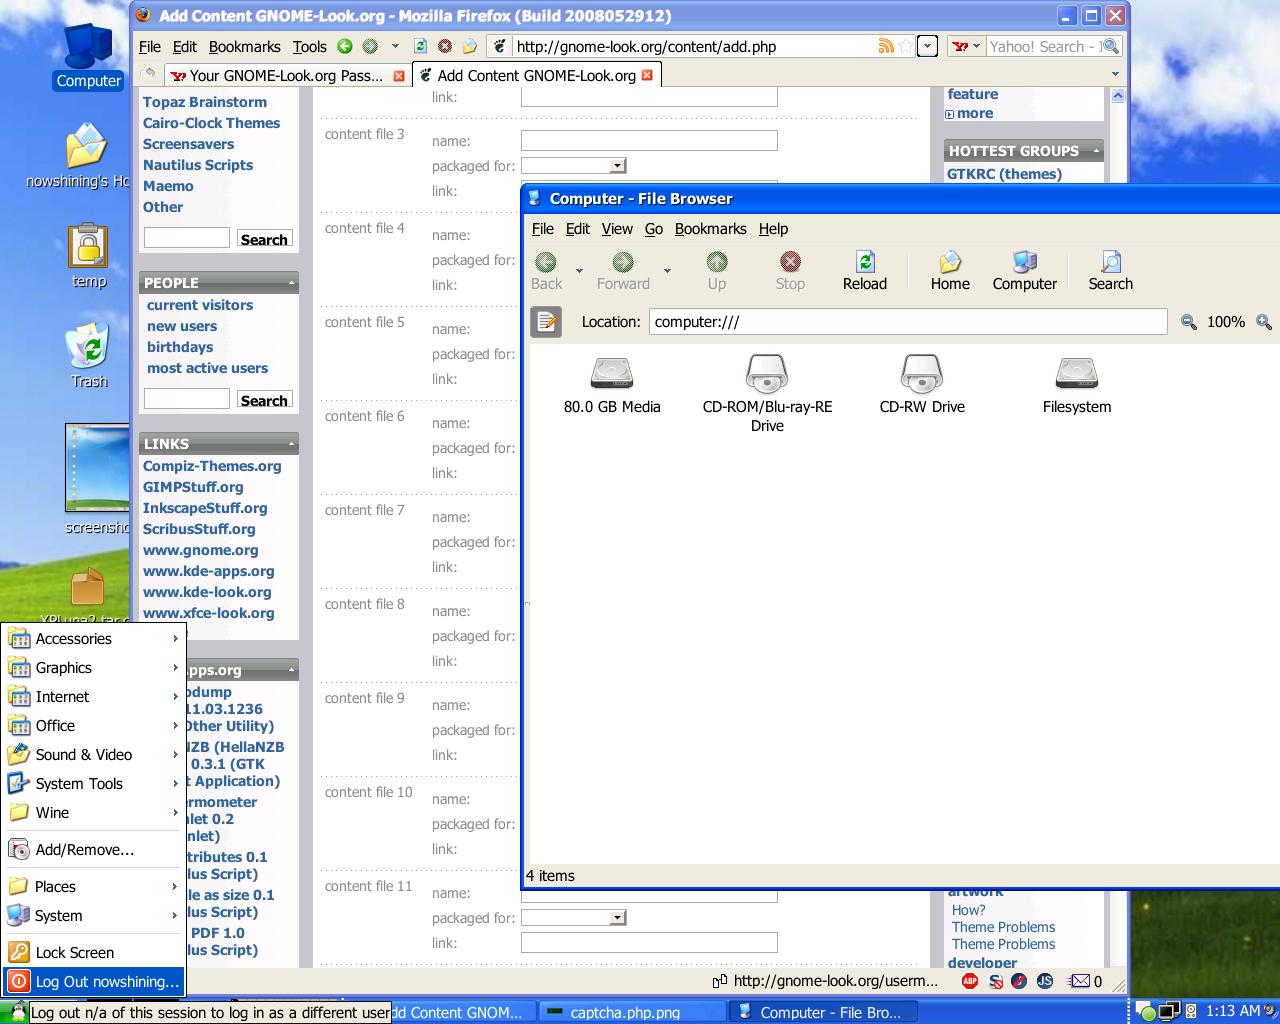Zoom in the File Browser view
This screenshot has height=1024, width=1280.
point(1264,322)
